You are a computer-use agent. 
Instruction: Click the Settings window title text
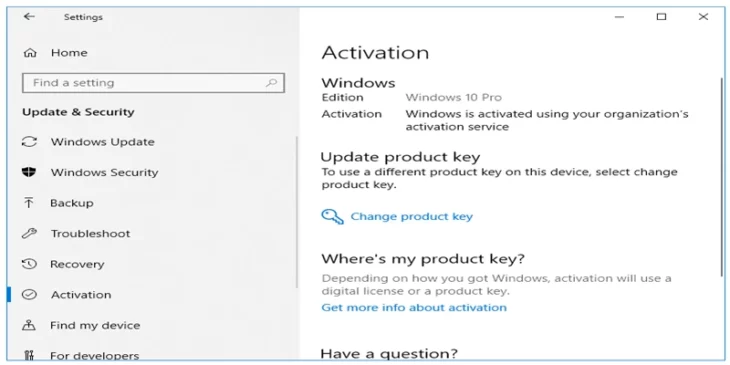pos(83,17)
